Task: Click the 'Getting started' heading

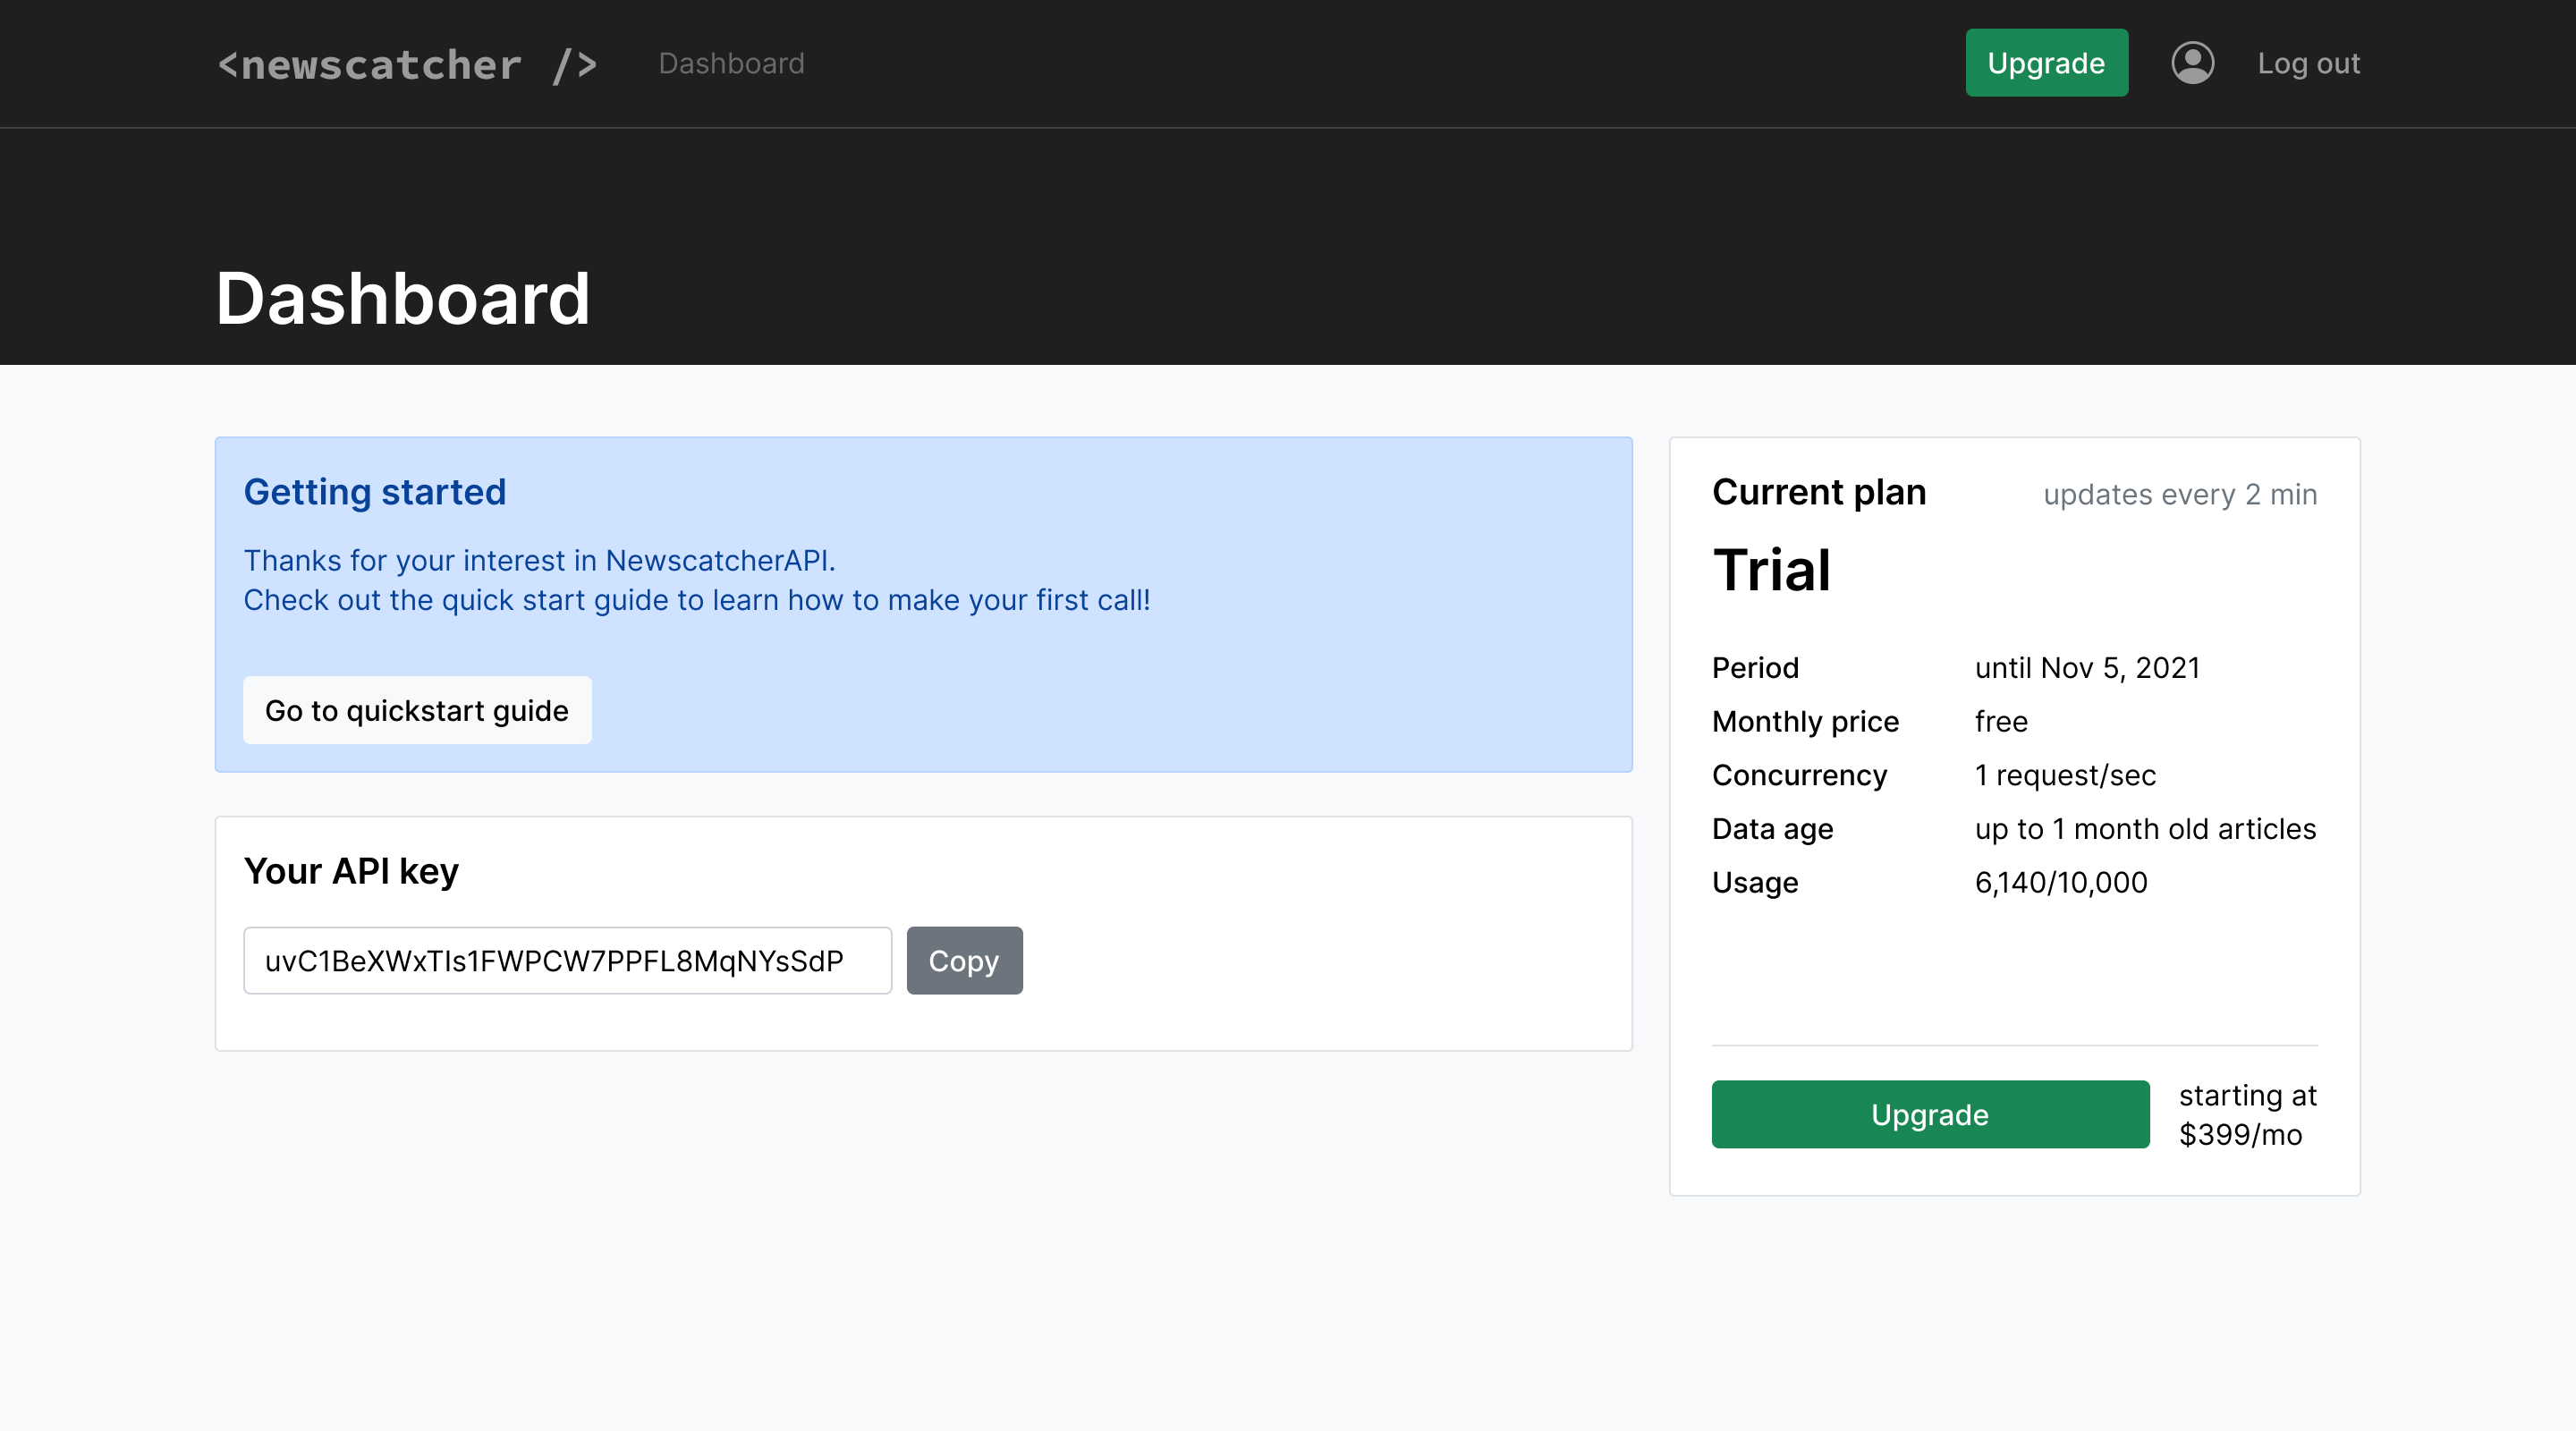Action: pyautogui.click(x=375, y=491)
